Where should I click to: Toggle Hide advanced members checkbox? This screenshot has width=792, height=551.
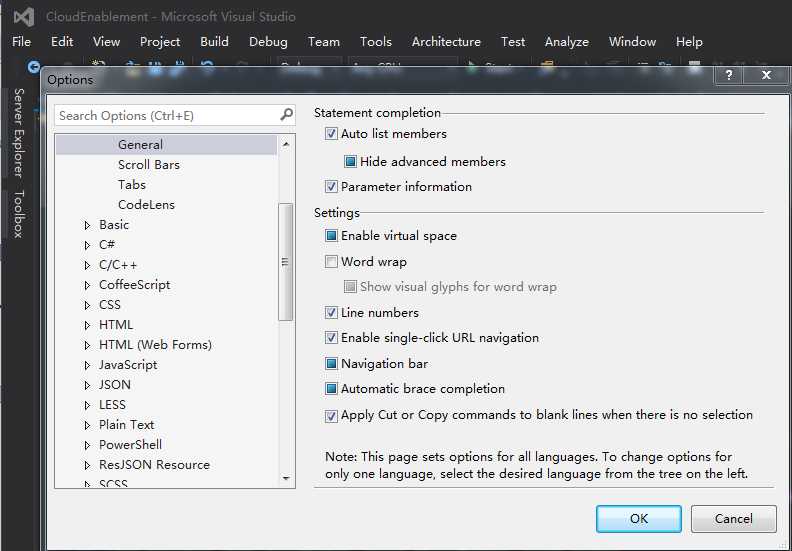point(350,162)
